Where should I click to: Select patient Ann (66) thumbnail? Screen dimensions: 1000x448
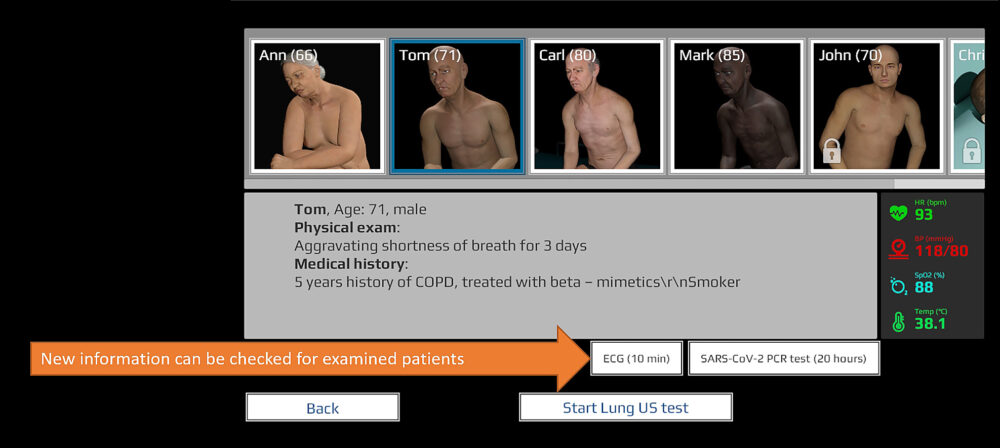point(317,106)
